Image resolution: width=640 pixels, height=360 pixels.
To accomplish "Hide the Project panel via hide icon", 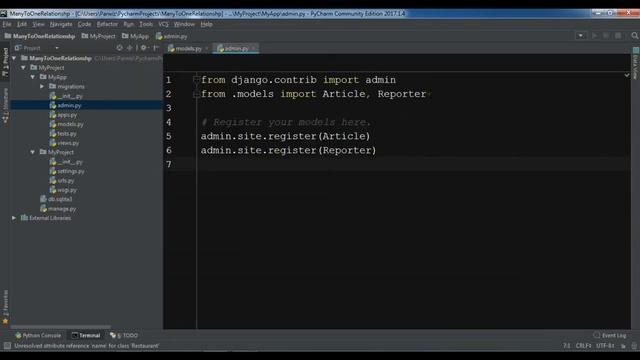I will click(x=156, y=48).
